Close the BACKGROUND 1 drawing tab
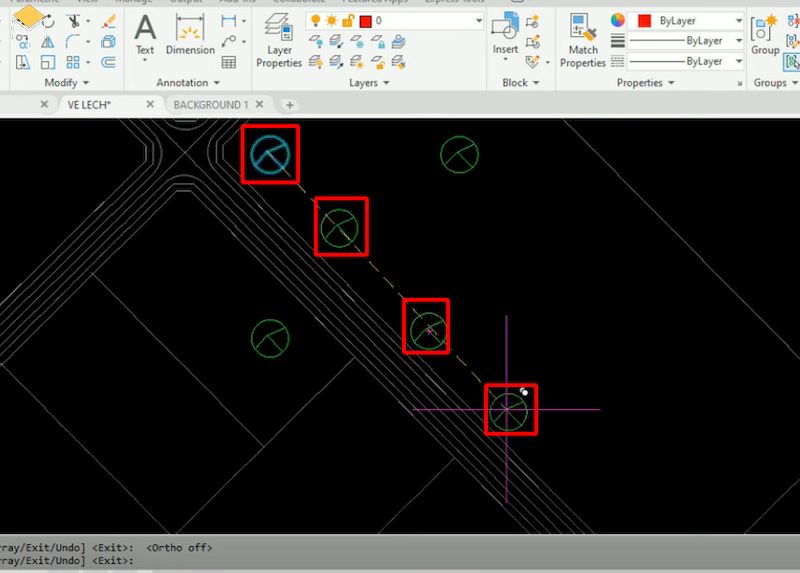This screenshot has width=800, height=573. tap(260, 104)
